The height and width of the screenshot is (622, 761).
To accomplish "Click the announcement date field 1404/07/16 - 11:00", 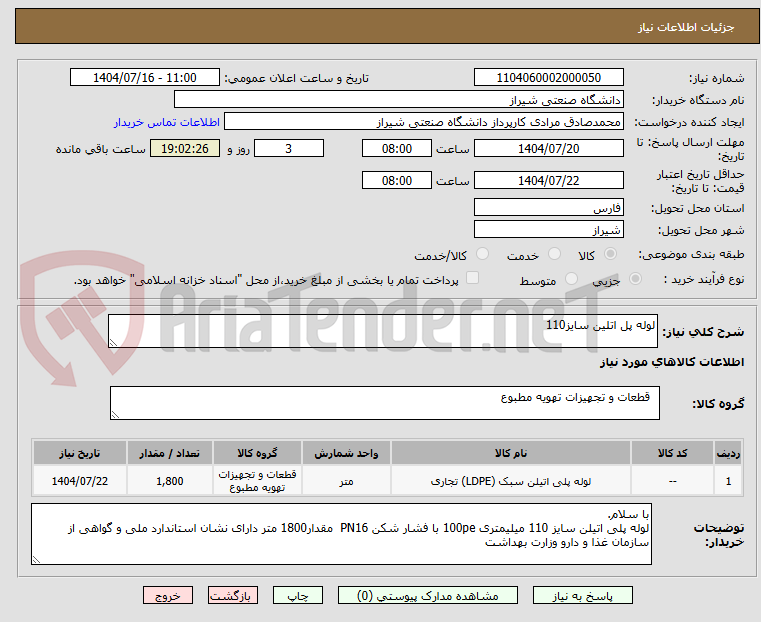I will click(145, 78).
